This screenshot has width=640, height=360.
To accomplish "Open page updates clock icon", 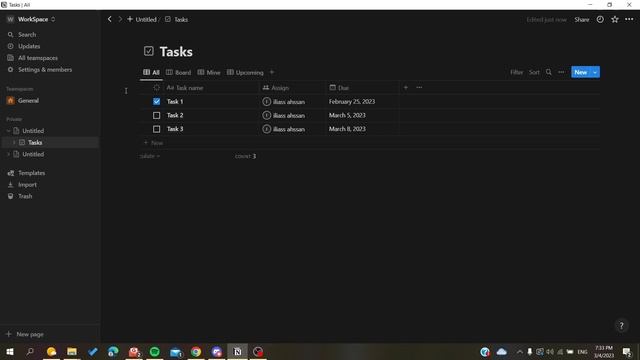I will (600, 19).
